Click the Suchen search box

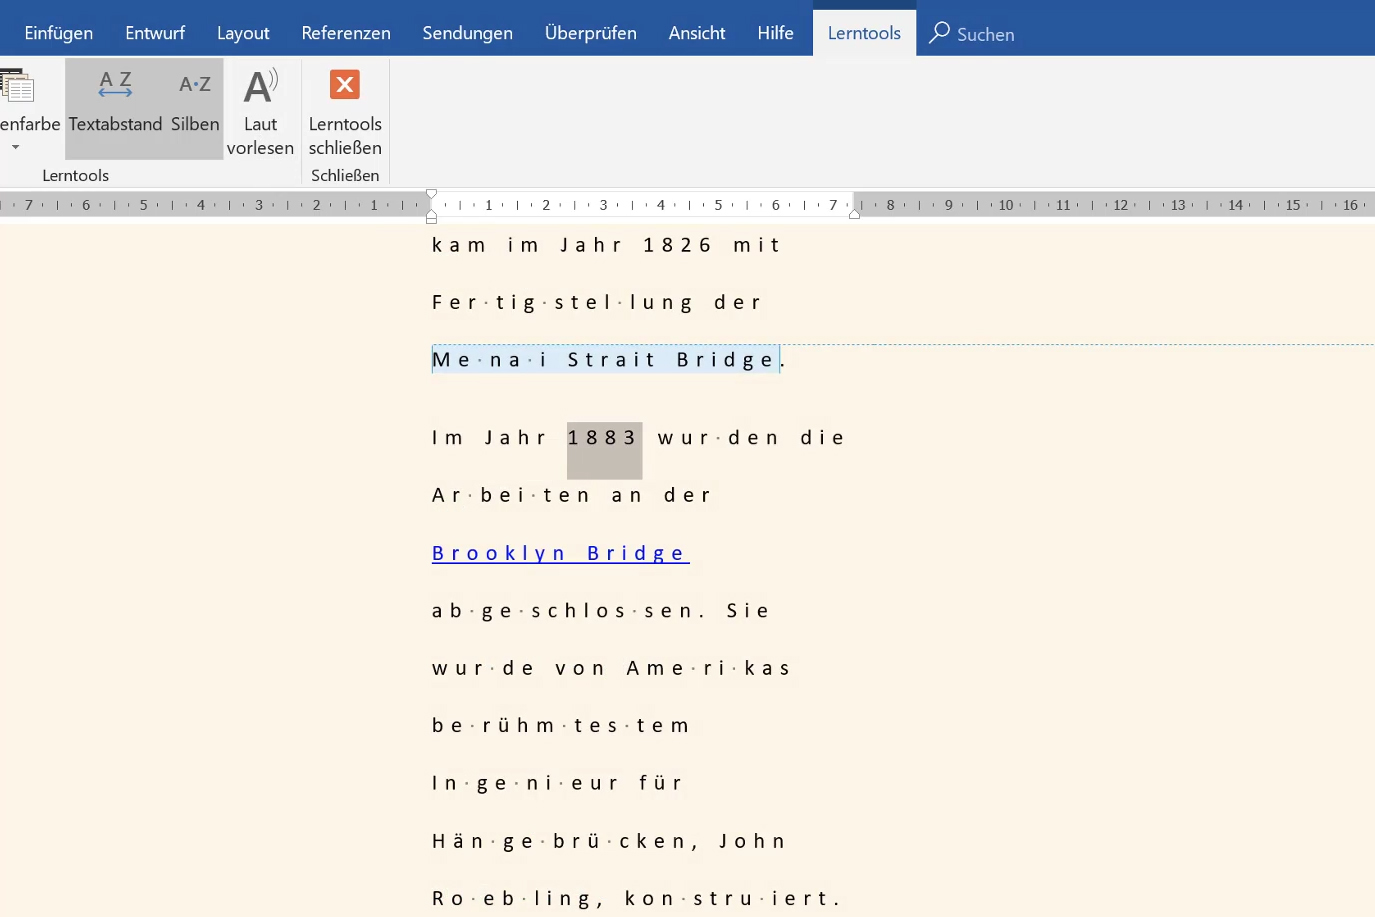(985, 34)
